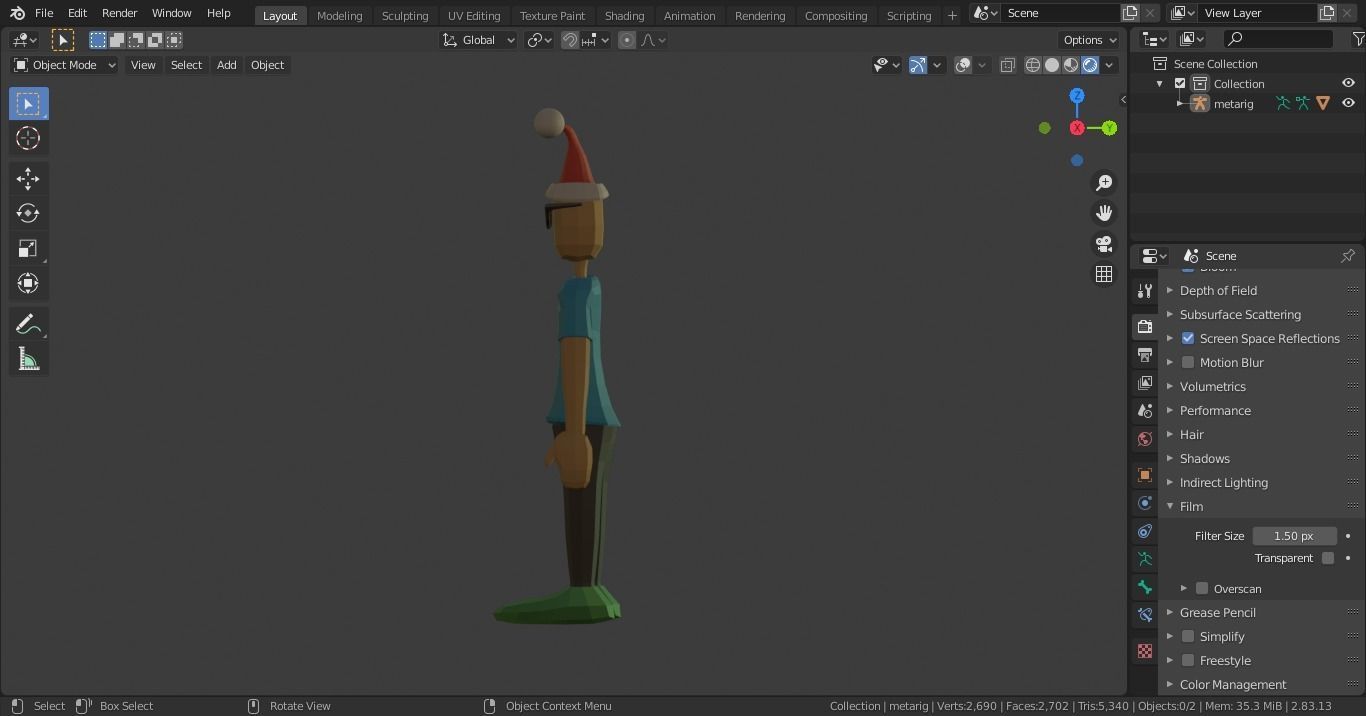Expand the Shadows panel
The height and width of the screenshot is (716, 1366).
tap(1170, 459)
